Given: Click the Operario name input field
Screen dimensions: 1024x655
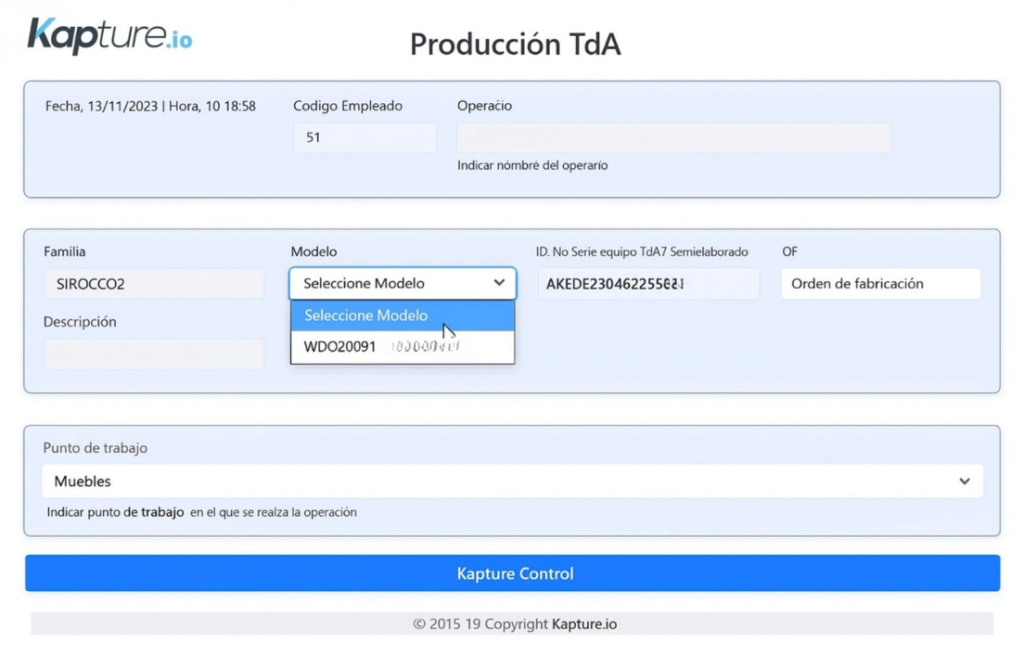Looking at the screenshot, I should [674, 138].
